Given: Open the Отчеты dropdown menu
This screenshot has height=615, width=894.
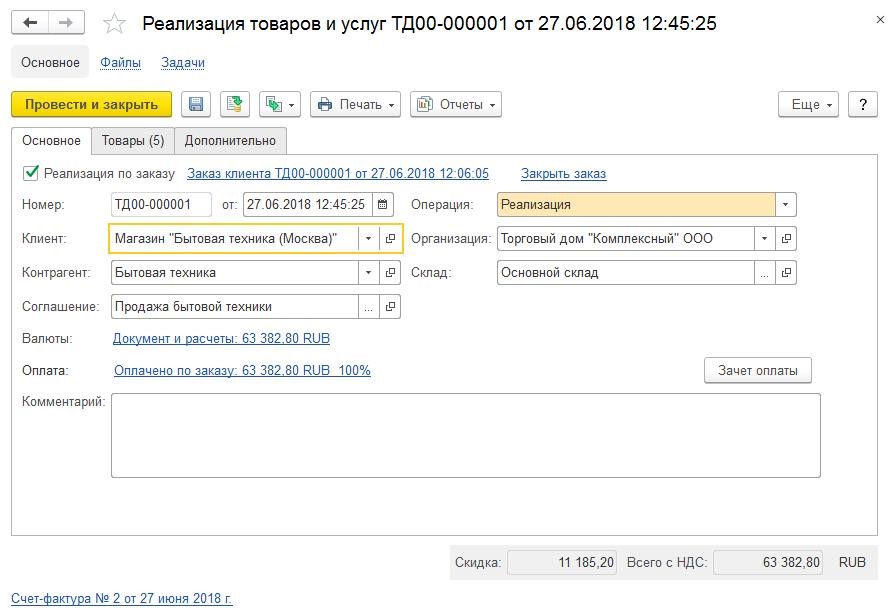Looking at the screenshot, I should (x=456, y=104).
